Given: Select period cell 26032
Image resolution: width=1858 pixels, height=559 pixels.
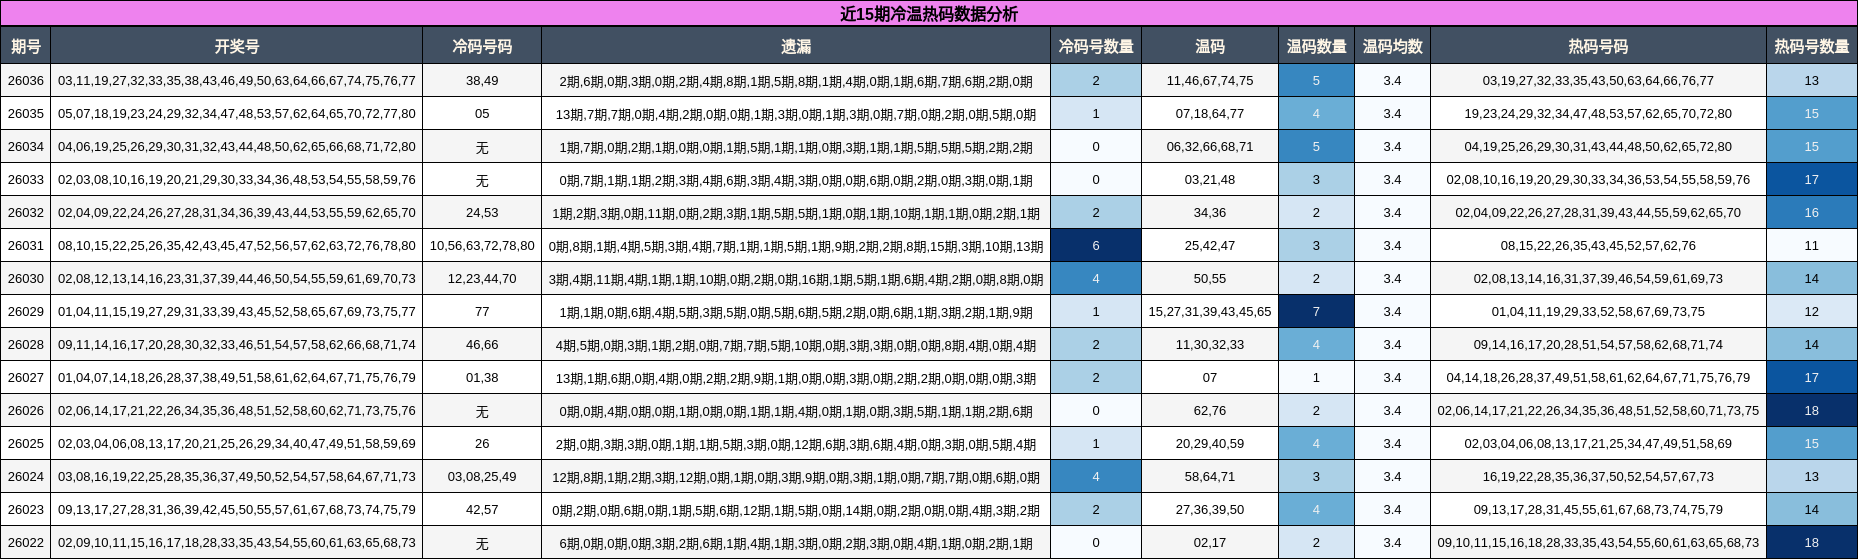Looking at the screenshot, I should (26, 213).
